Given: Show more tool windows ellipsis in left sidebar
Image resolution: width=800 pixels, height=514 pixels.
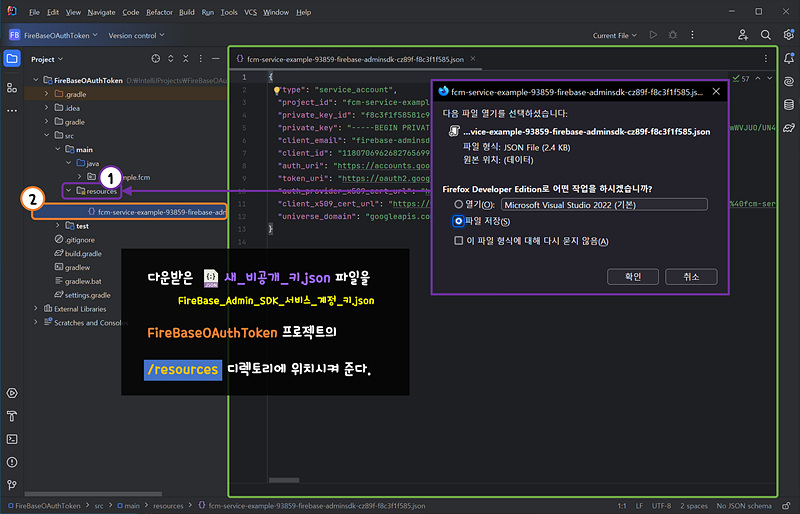Looking at the screenshot, I should [x=12, y=110].
